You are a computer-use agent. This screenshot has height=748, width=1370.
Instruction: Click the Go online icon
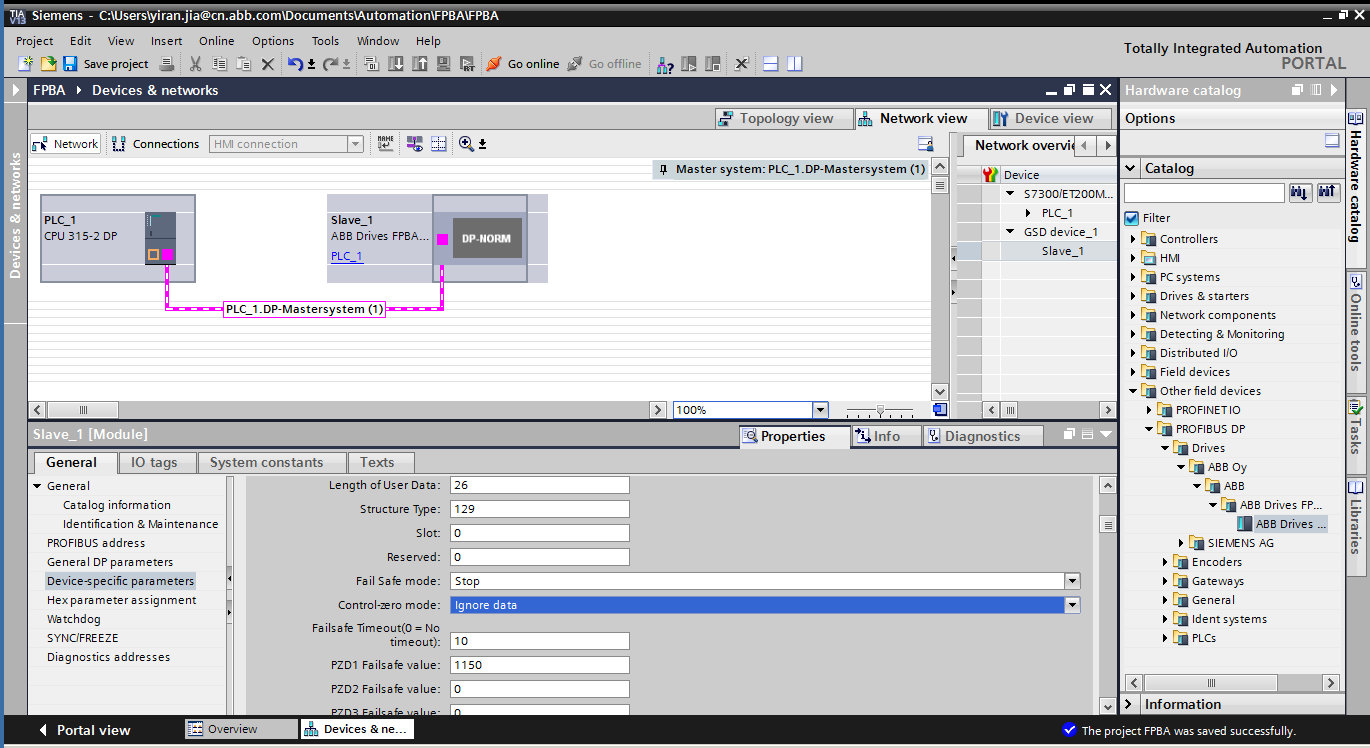click(494, 64)
